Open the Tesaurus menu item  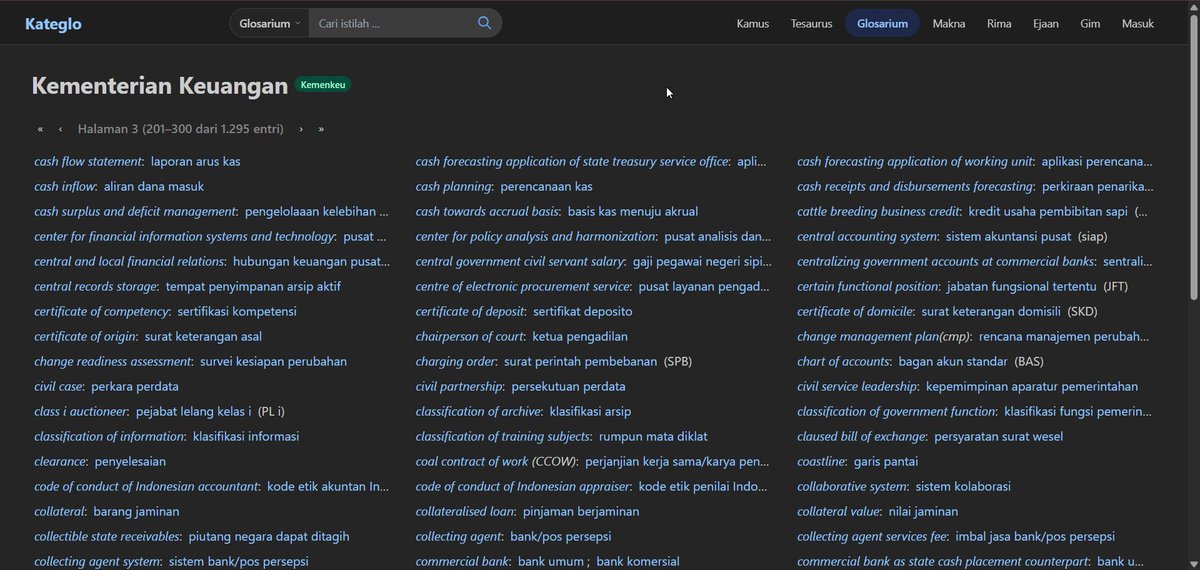coord(811,23)
